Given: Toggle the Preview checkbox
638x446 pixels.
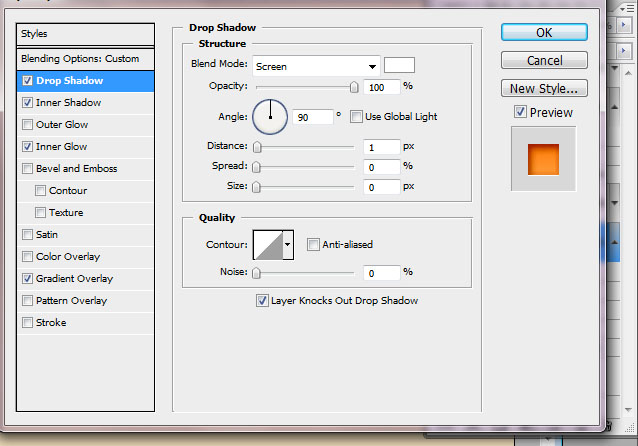Looking at the screenshot, I should tap(520, 112).
